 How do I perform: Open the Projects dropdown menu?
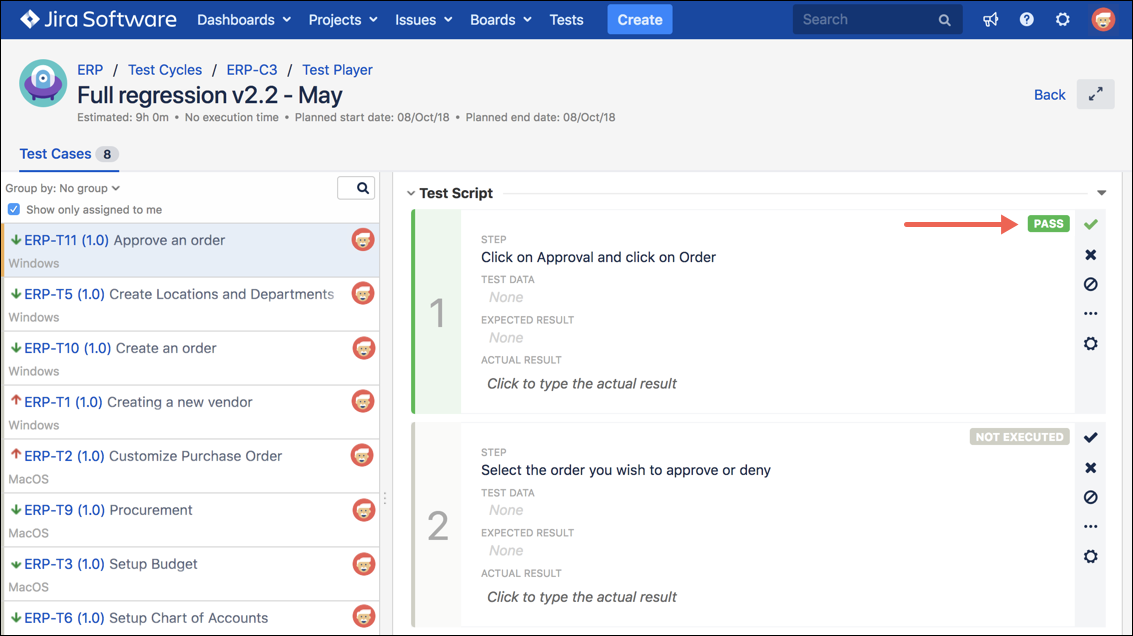coord(343,20)
